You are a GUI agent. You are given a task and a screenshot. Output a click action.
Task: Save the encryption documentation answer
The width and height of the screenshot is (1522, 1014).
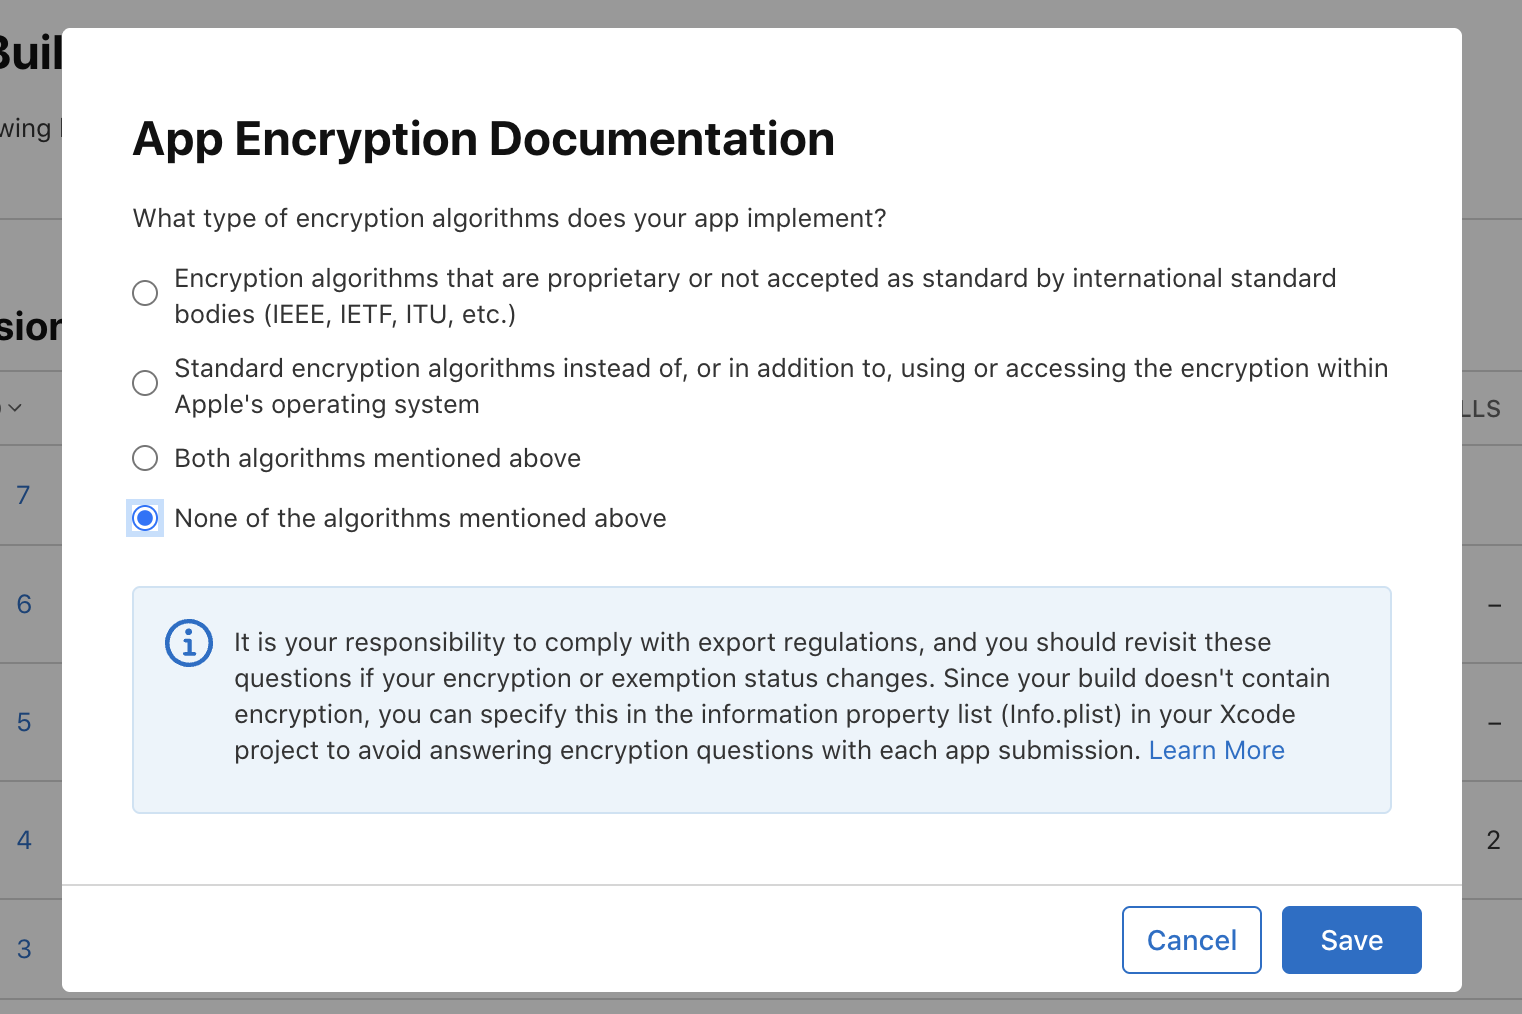tap(1351, 940)
